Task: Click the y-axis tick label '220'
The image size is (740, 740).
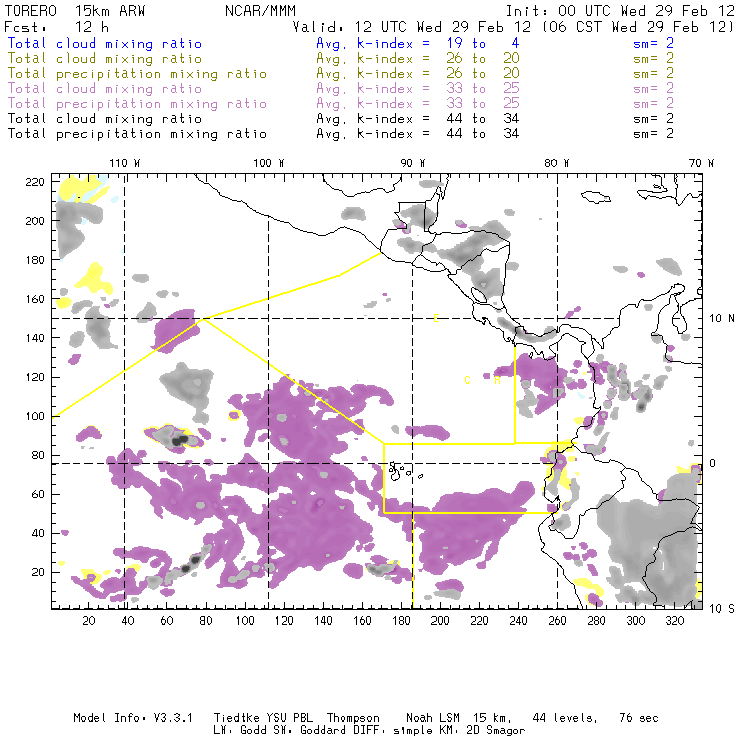Action: point(35,182)
